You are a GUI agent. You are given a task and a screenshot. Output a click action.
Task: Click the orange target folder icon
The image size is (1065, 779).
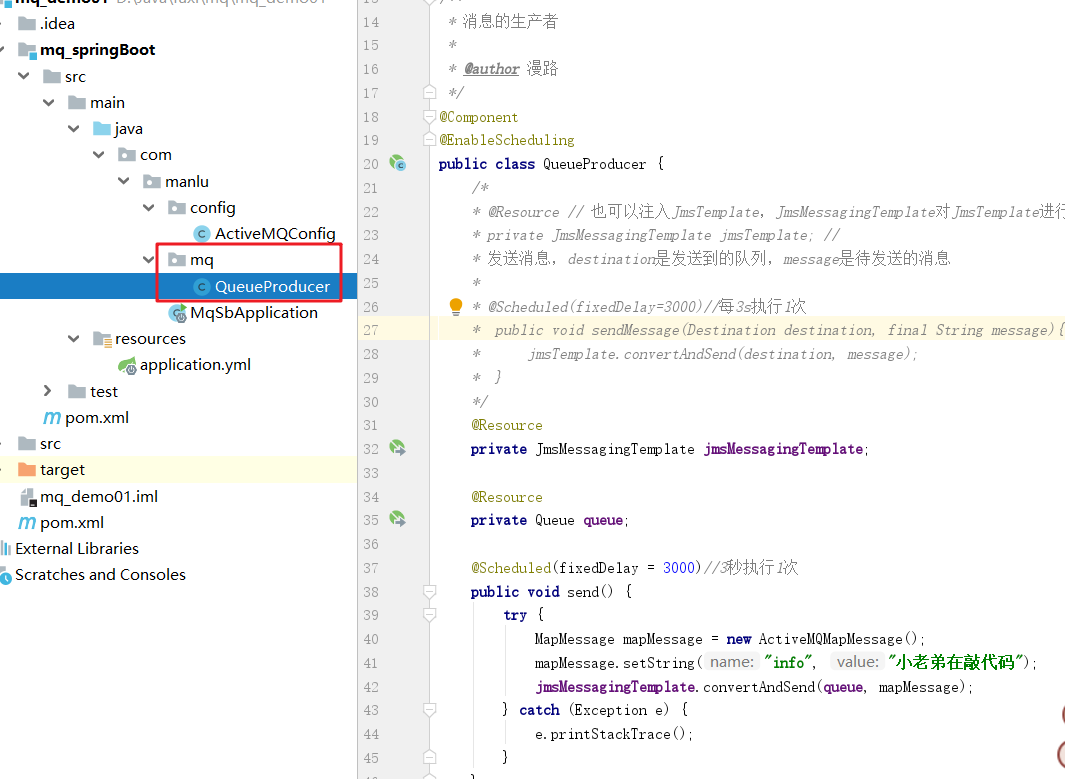[27, 469]
